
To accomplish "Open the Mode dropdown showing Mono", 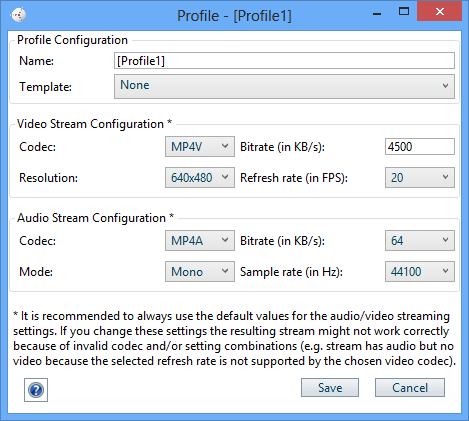I will coord(200,271).
